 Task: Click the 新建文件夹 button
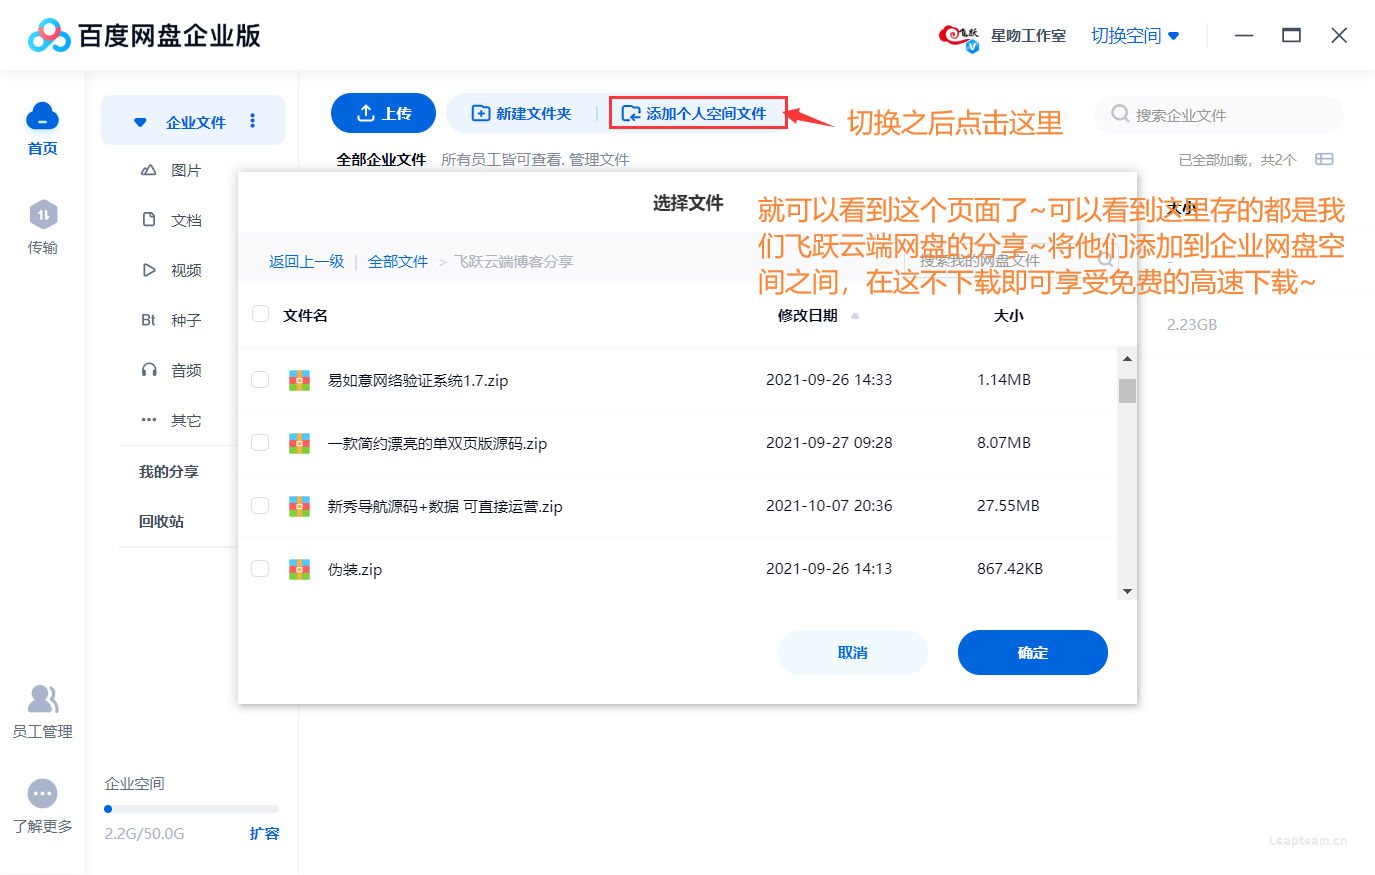tap(521, 113)
